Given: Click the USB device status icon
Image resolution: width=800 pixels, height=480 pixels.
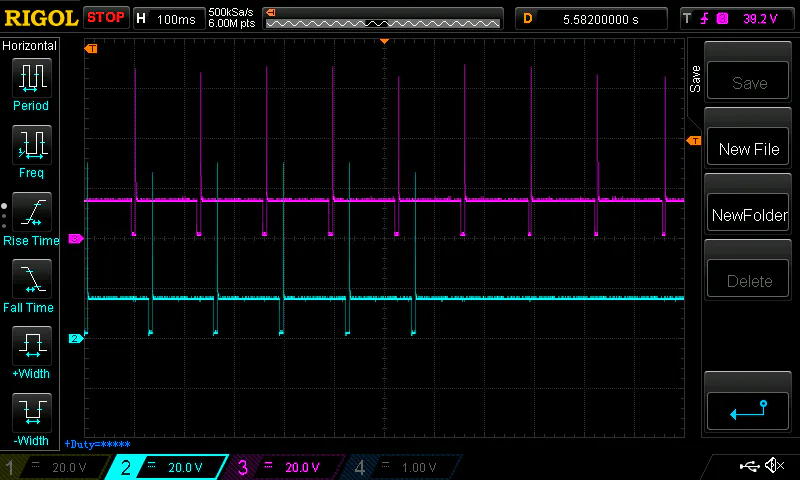Looking at the screenshot, I should 750,466.
